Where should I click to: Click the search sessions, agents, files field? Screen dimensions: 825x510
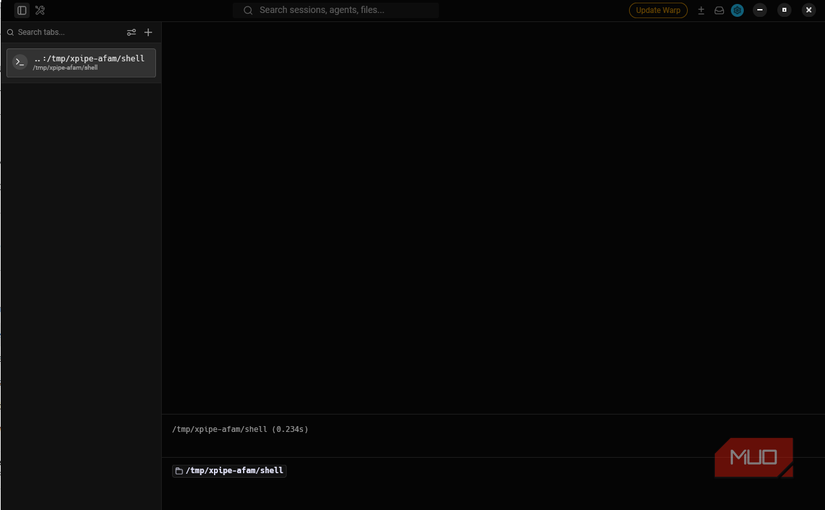coord(336,10)
